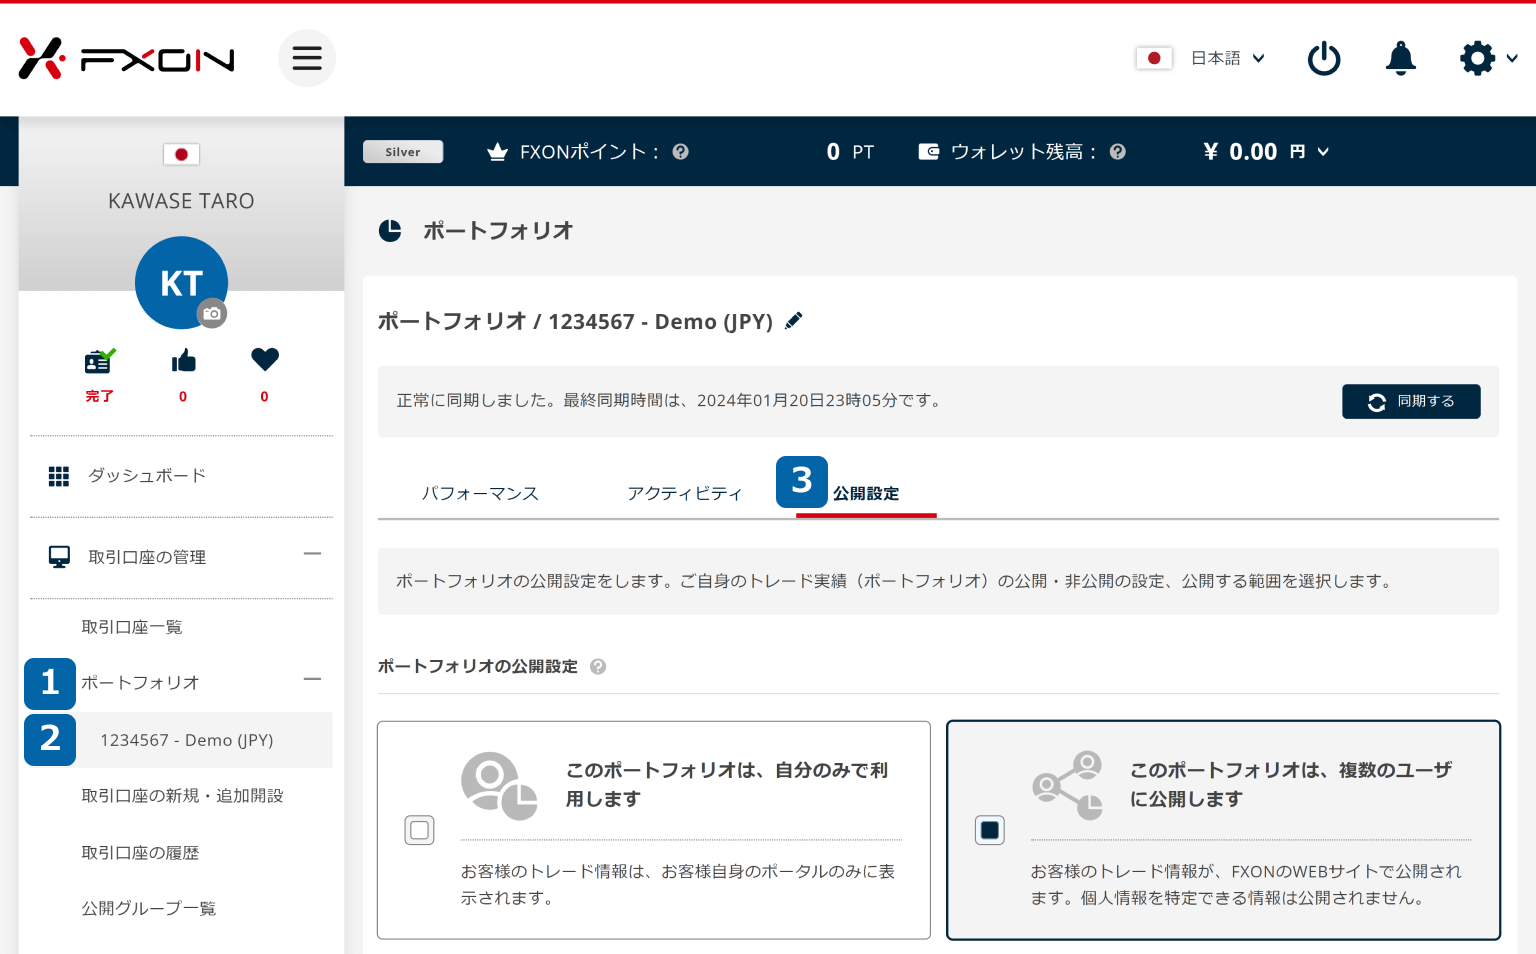Click the Silver rank badge
Image resolution: width=1536 pixels, height=954 pixels.
(x=403, y=152)
